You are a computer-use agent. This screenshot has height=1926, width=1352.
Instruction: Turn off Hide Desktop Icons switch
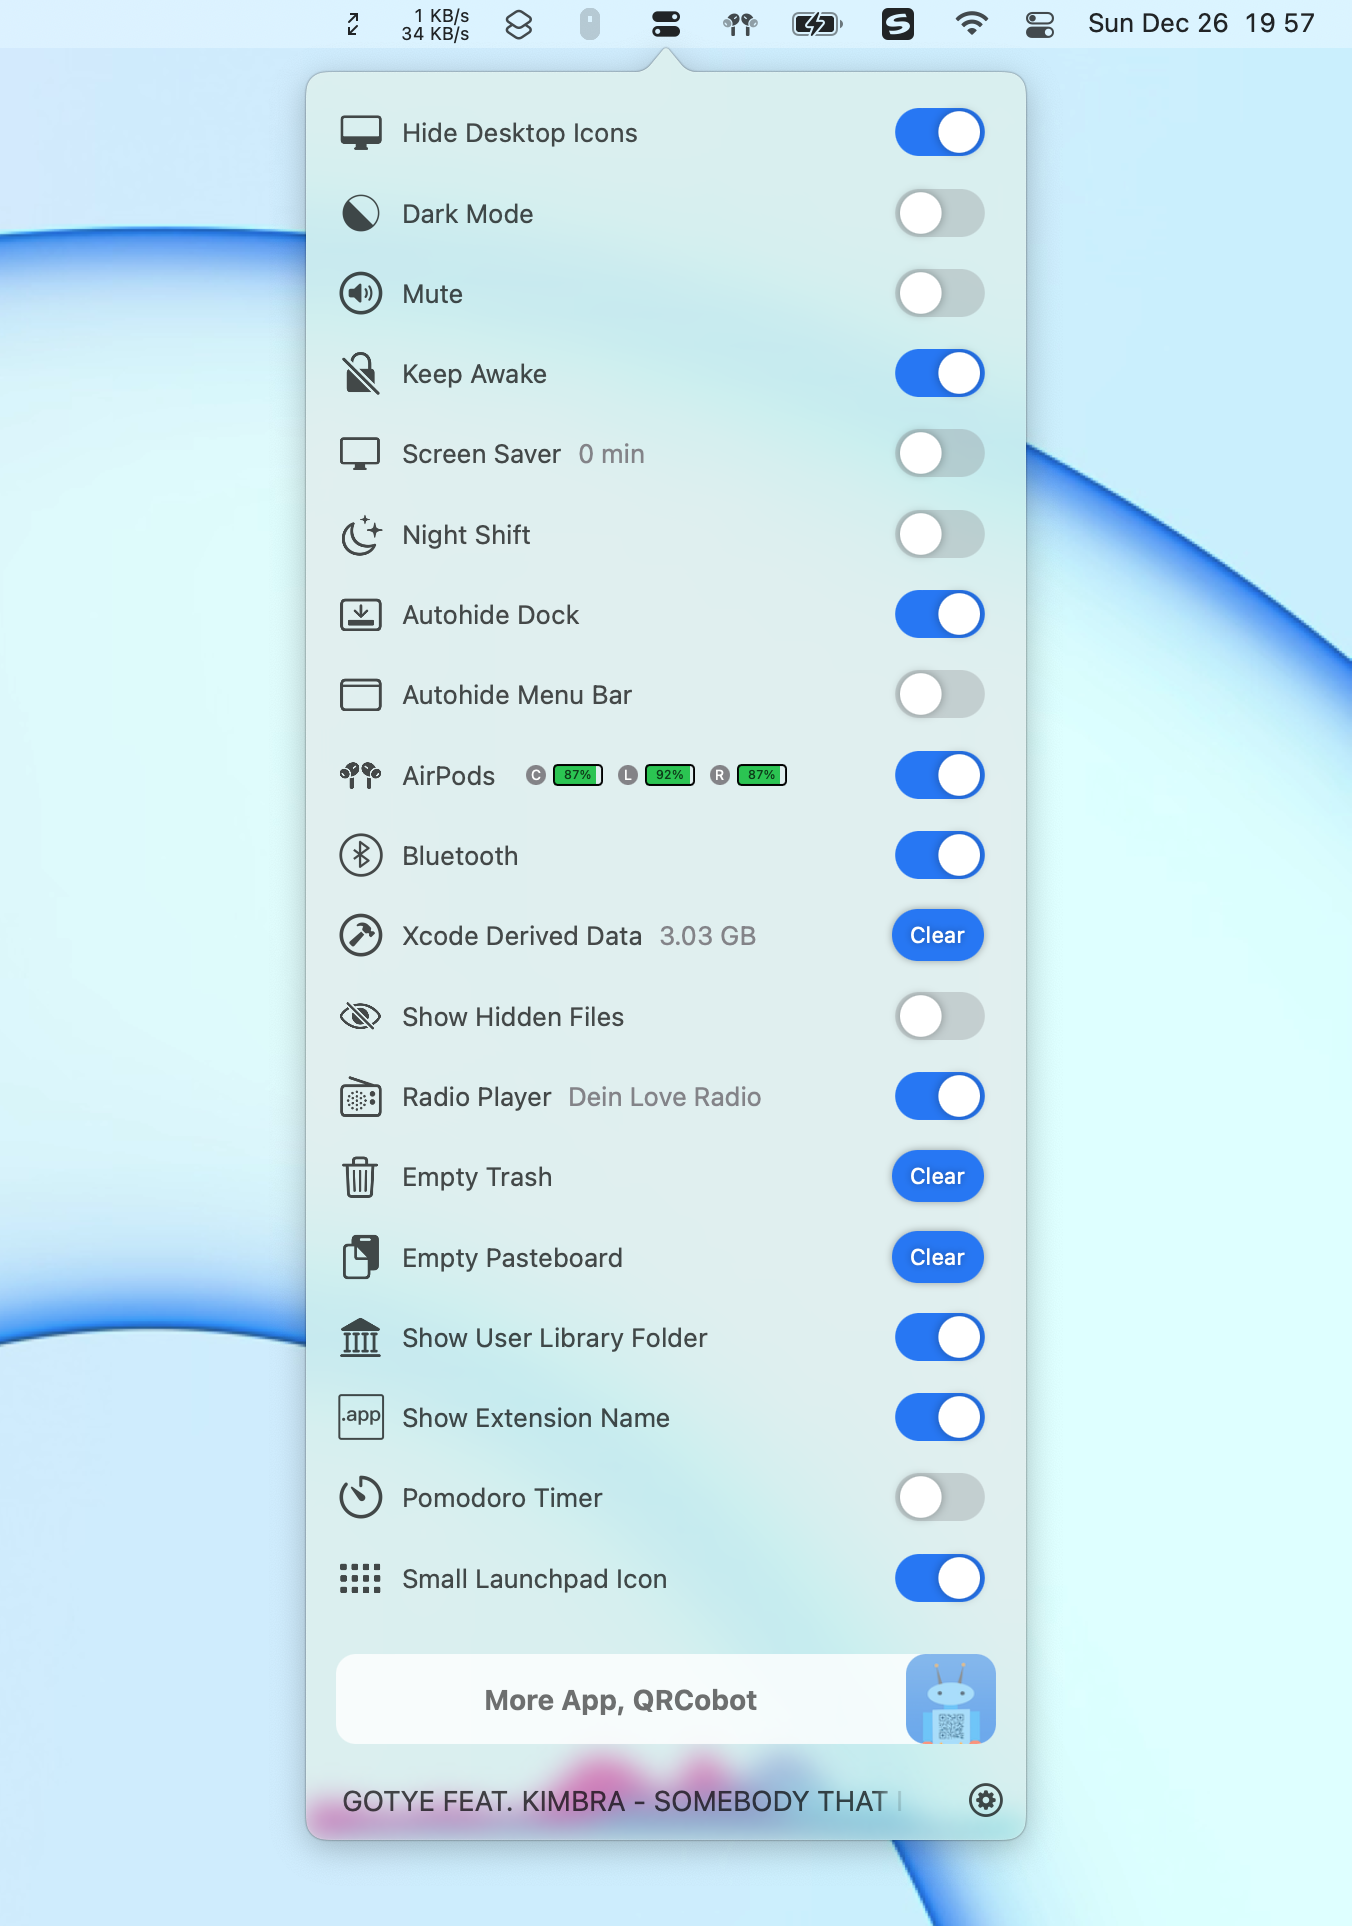pos(939,132)
